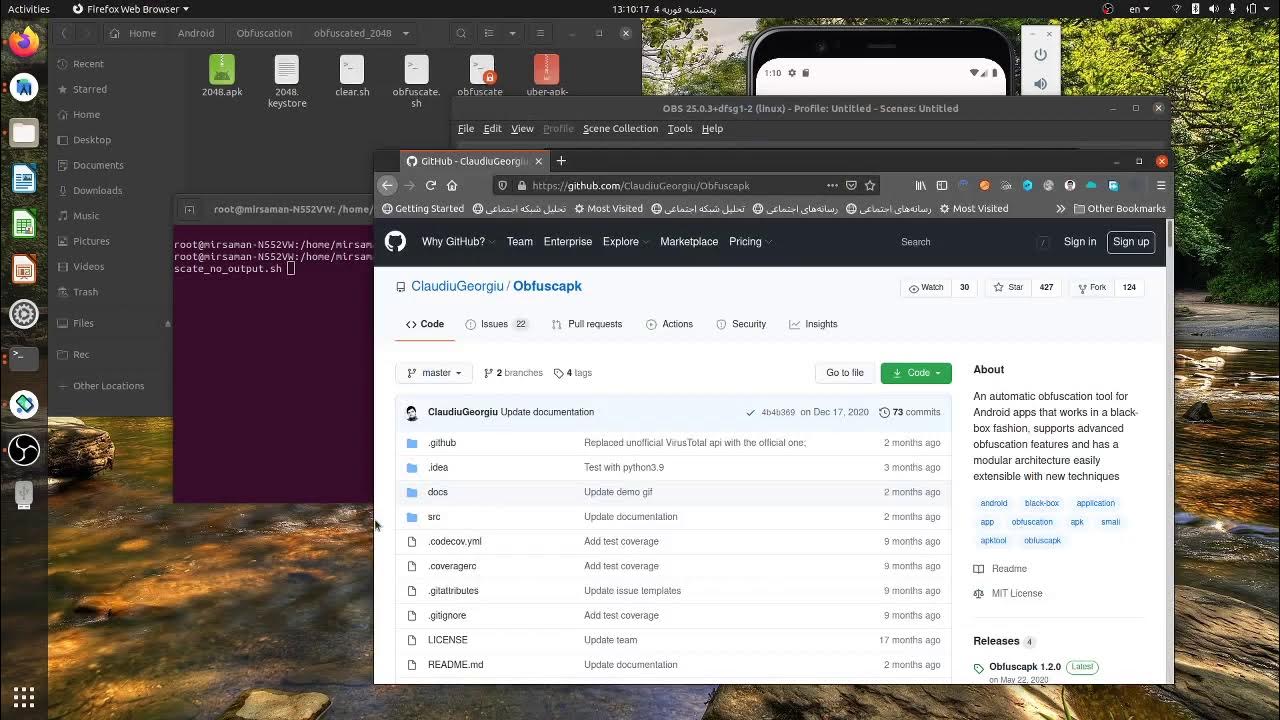Open the master branch dropdown

click(435, 373)
